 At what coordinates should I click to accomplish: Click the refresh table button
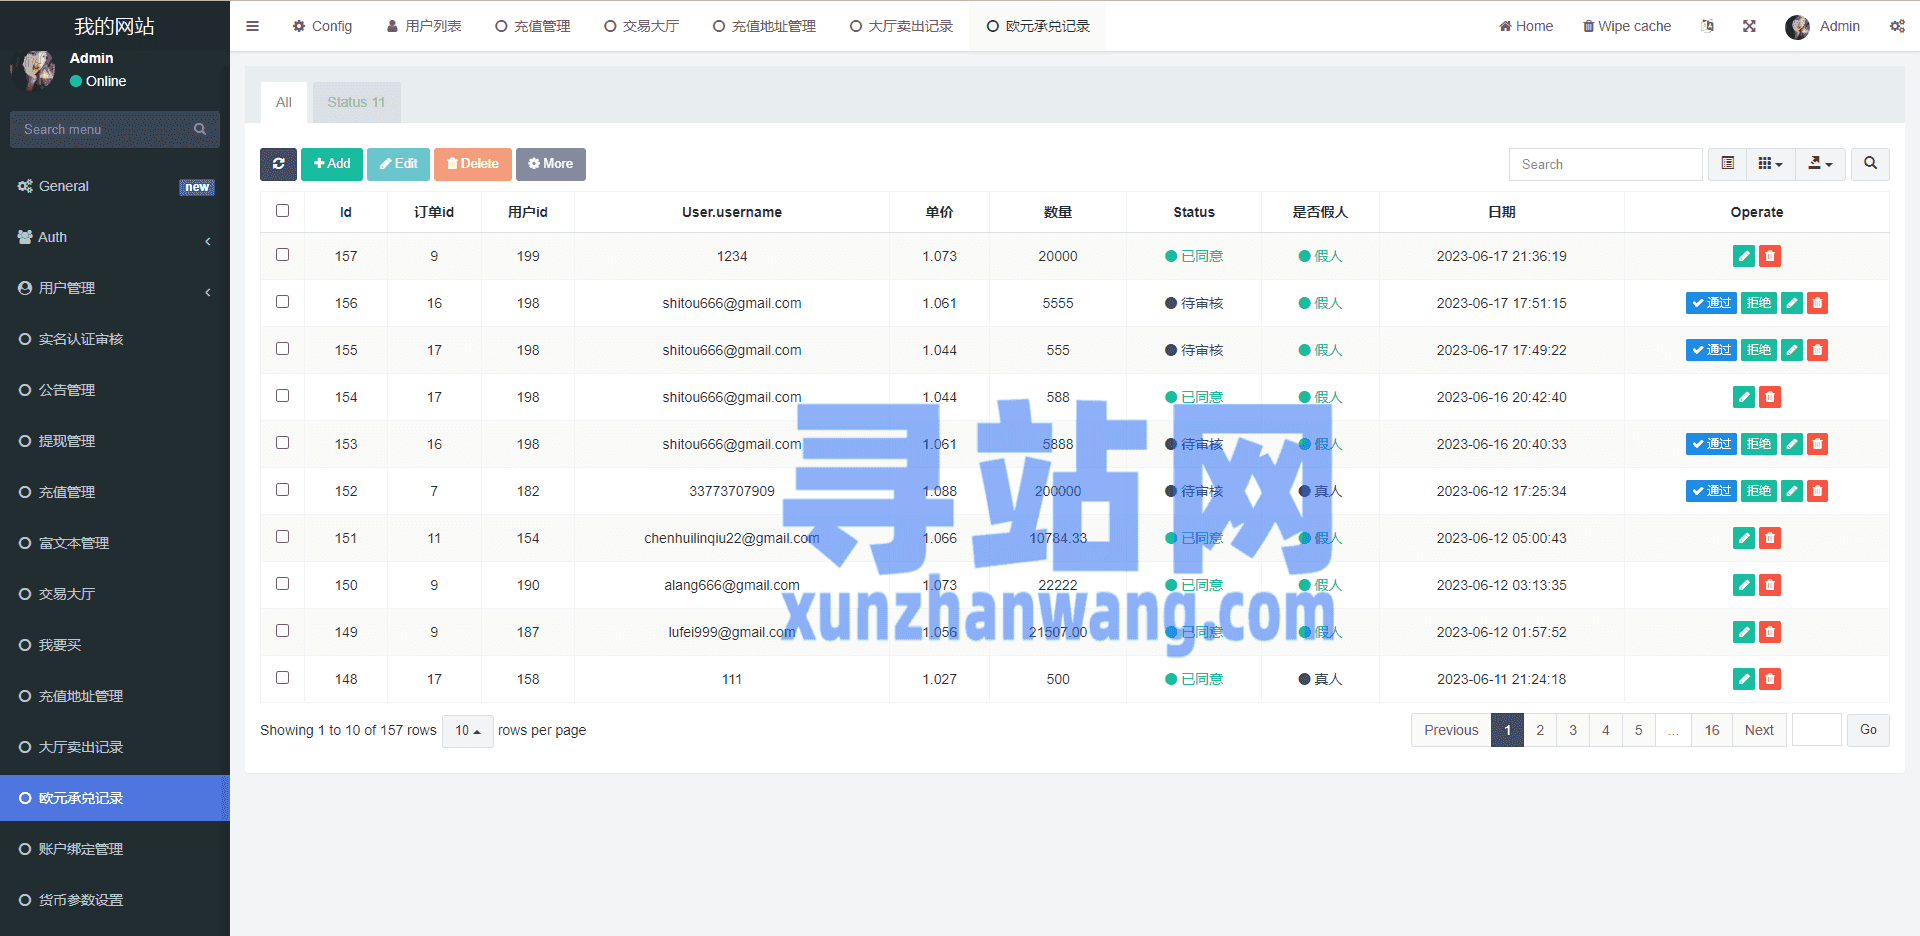(278, 164)
